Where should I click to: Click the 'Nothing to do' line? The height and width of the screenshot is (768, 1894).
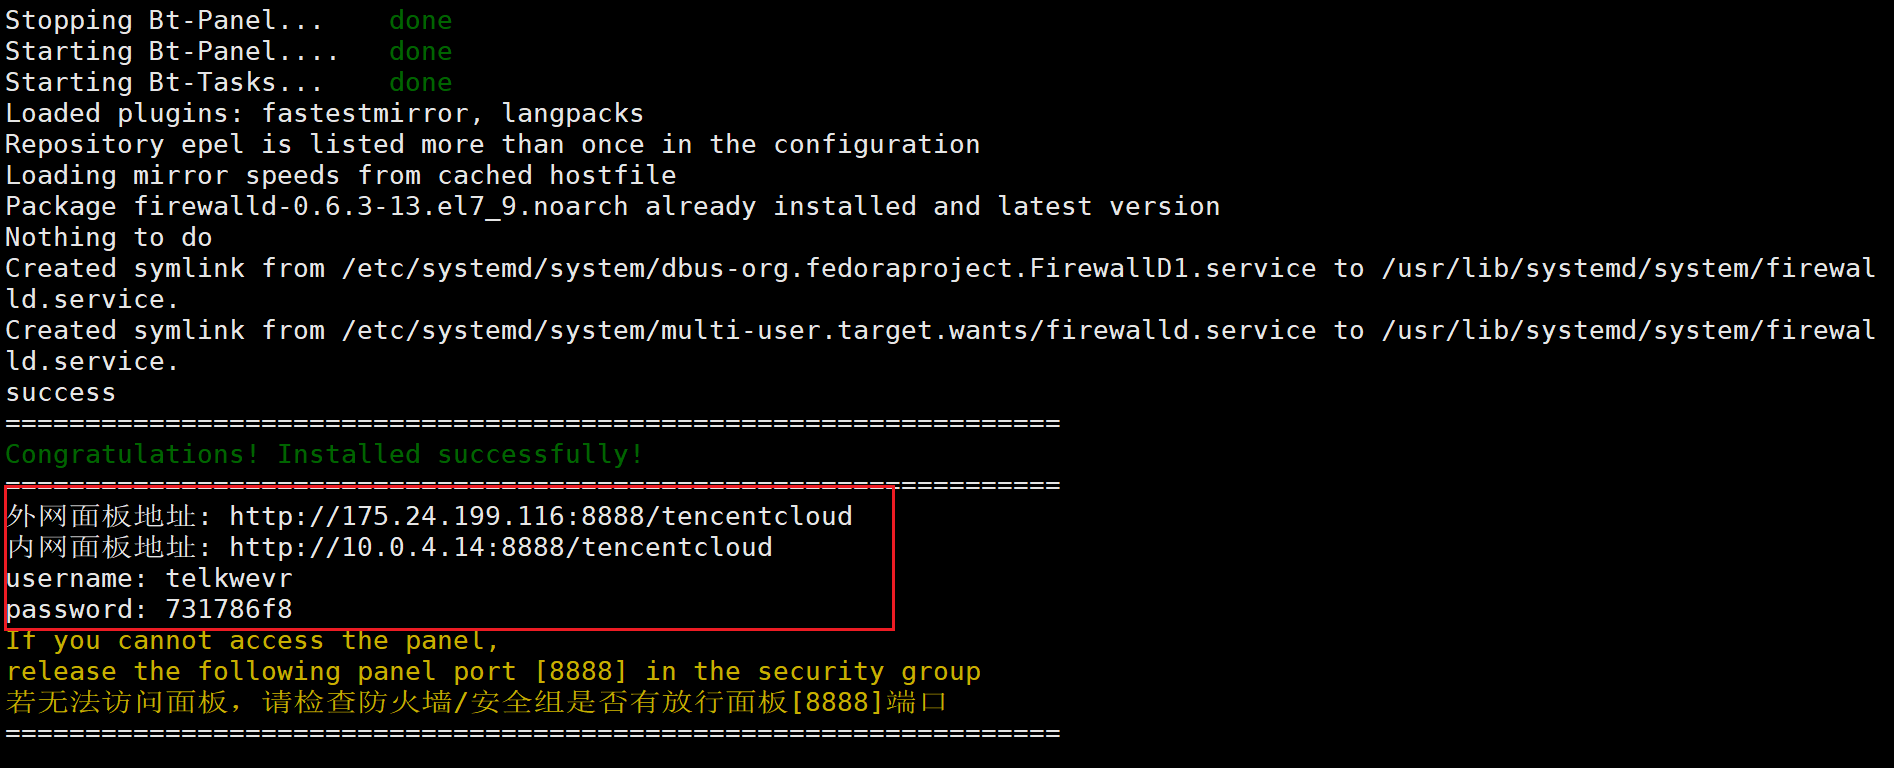pyautogui.click(x=108, y=237)
